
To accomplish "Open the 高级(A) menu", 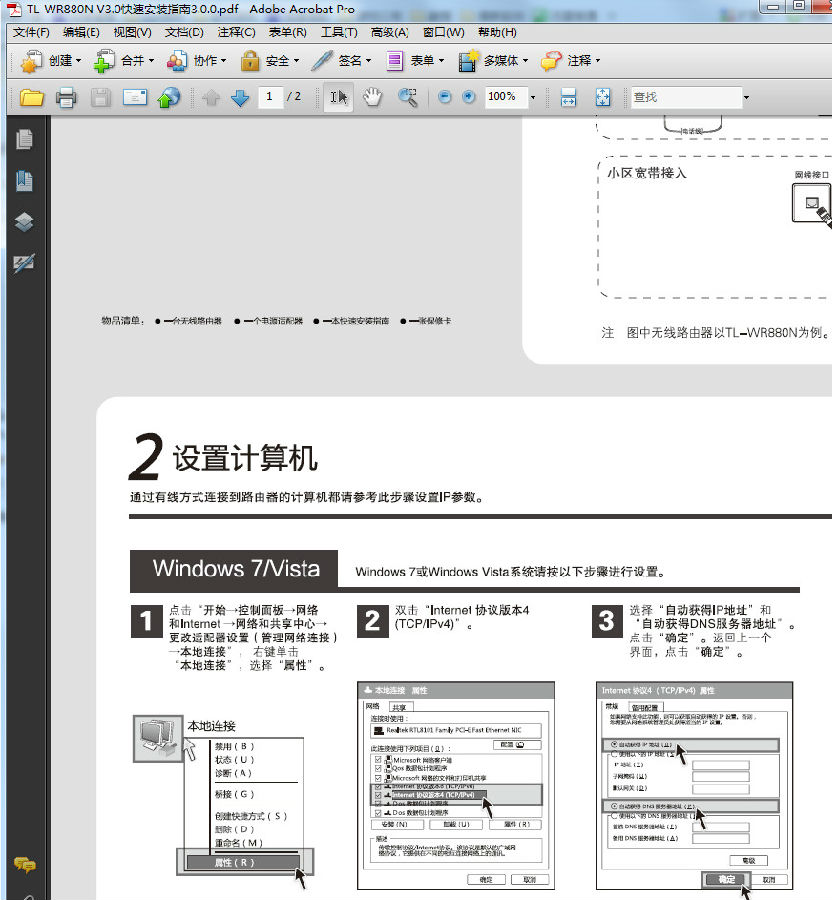I will (x=390, y=32).
